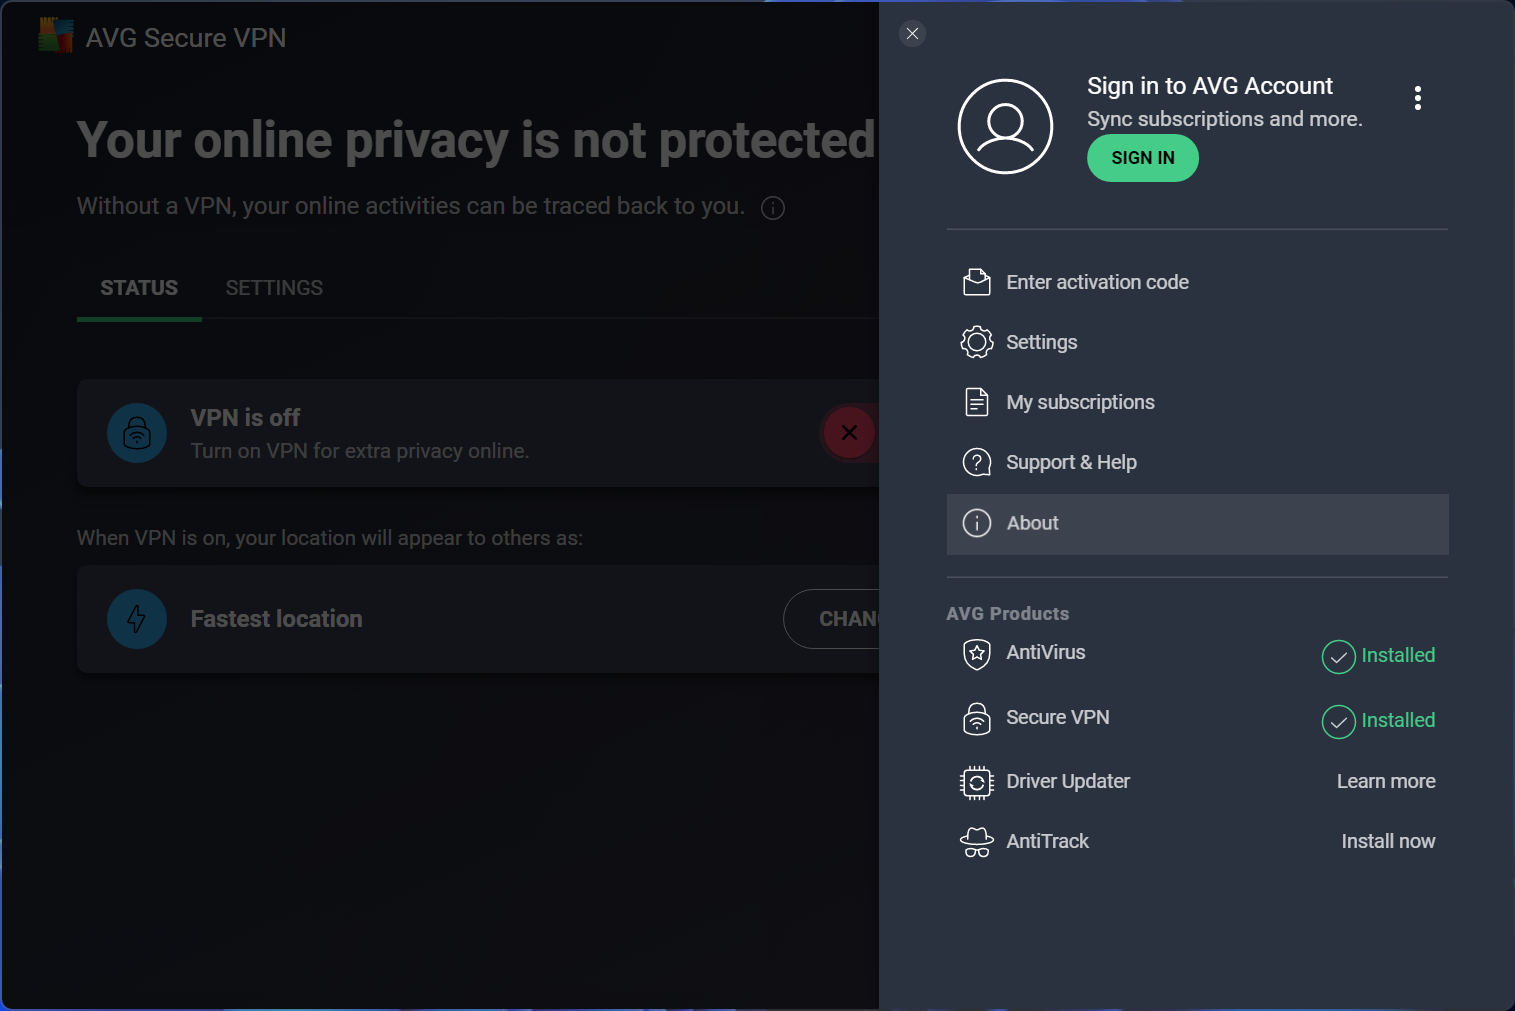Open My subscriptions
This screenshot has width=1515, height=1011.
(1197, 403)
